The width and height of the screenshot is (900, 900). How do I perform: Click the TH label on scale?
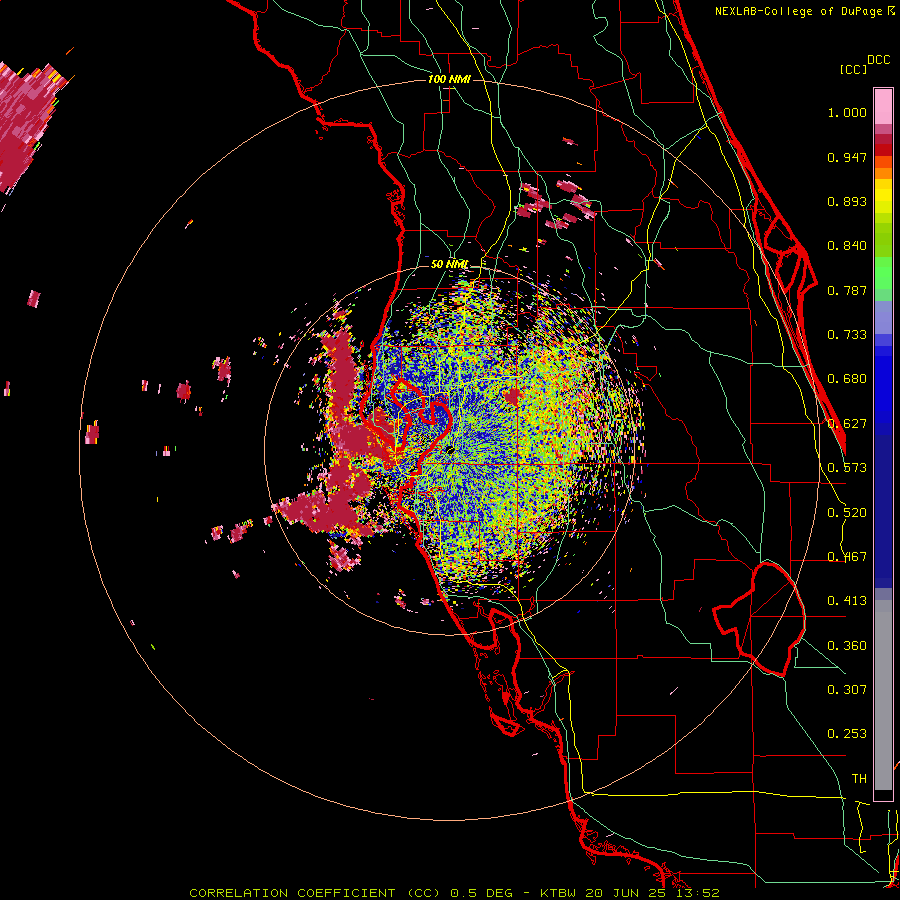(859, 779)
